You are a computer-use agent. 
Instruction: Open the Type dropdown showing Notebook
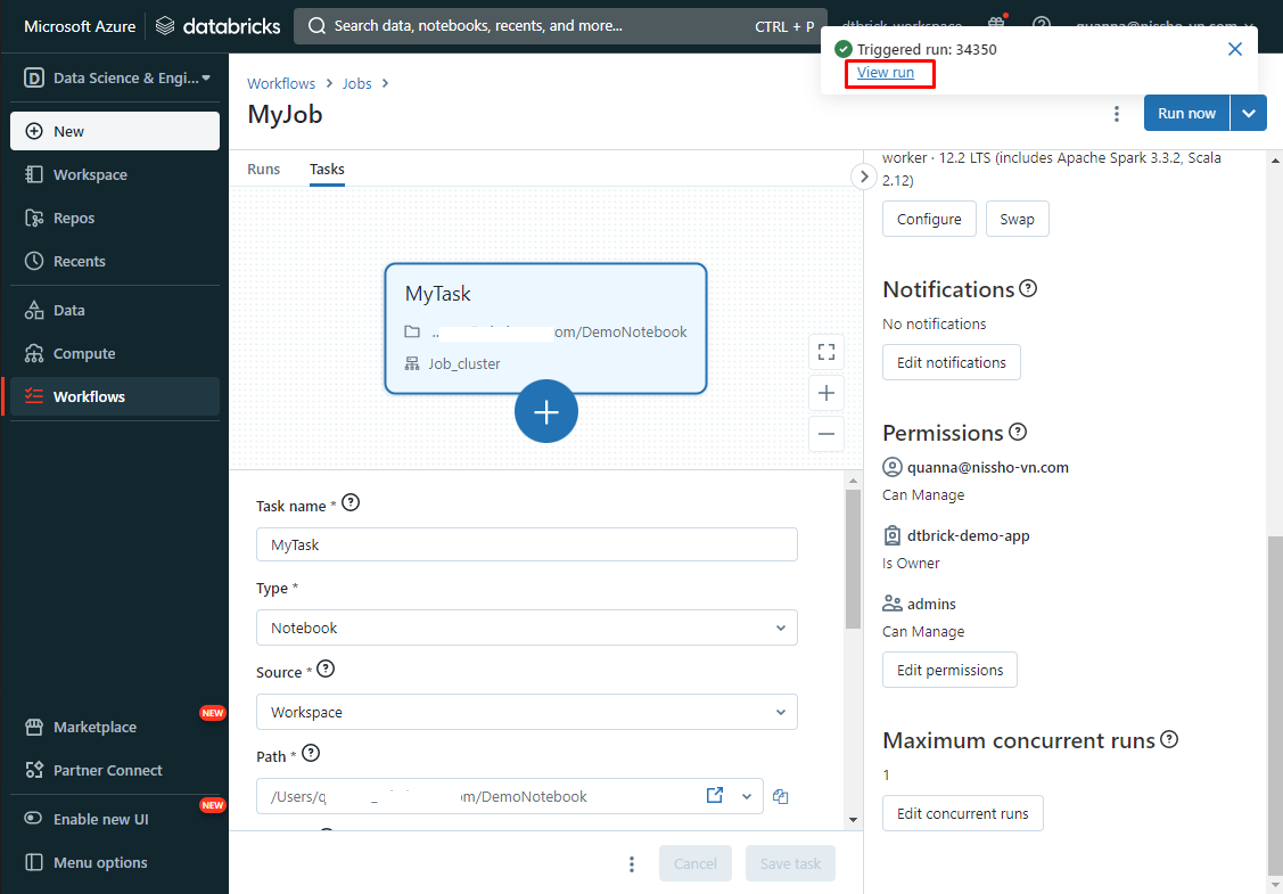pyautogui.click(x=526, y=628)
